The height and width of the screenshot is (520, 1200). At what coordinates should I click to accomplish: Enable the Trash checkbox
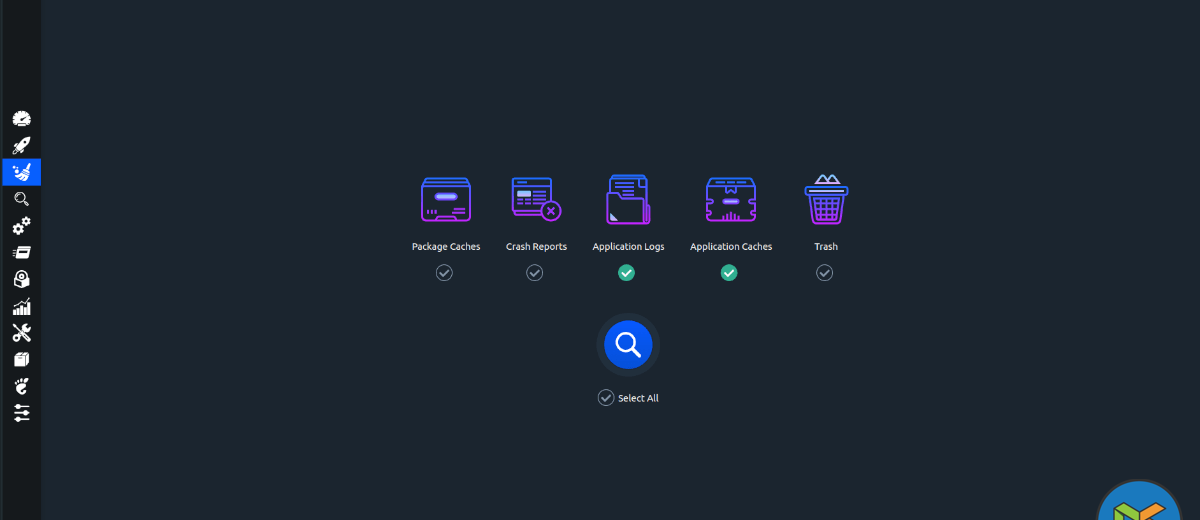tap(824, 272)
